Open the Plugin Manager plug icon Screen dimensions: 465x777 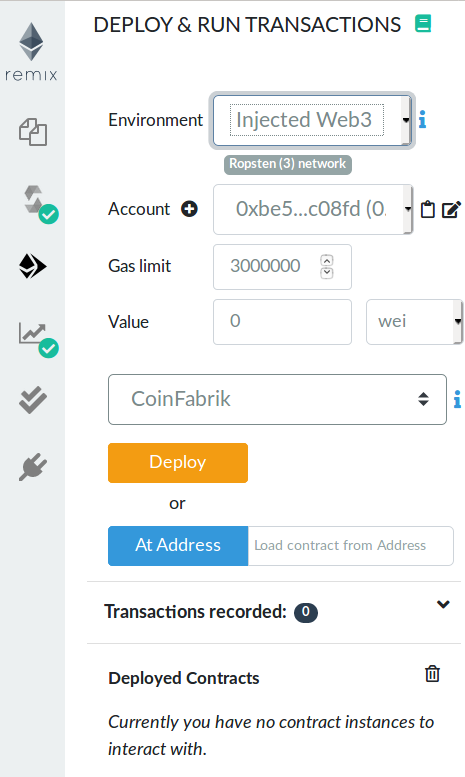(33, 467)
